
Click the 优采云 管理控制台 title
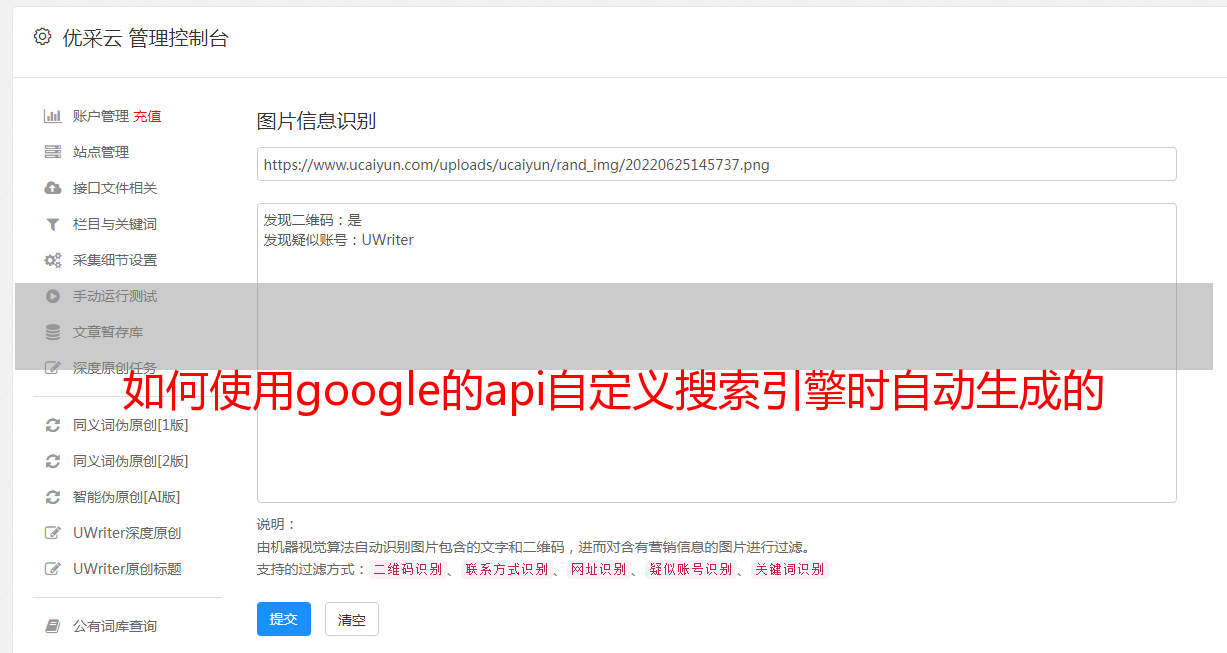pos(145,38)
